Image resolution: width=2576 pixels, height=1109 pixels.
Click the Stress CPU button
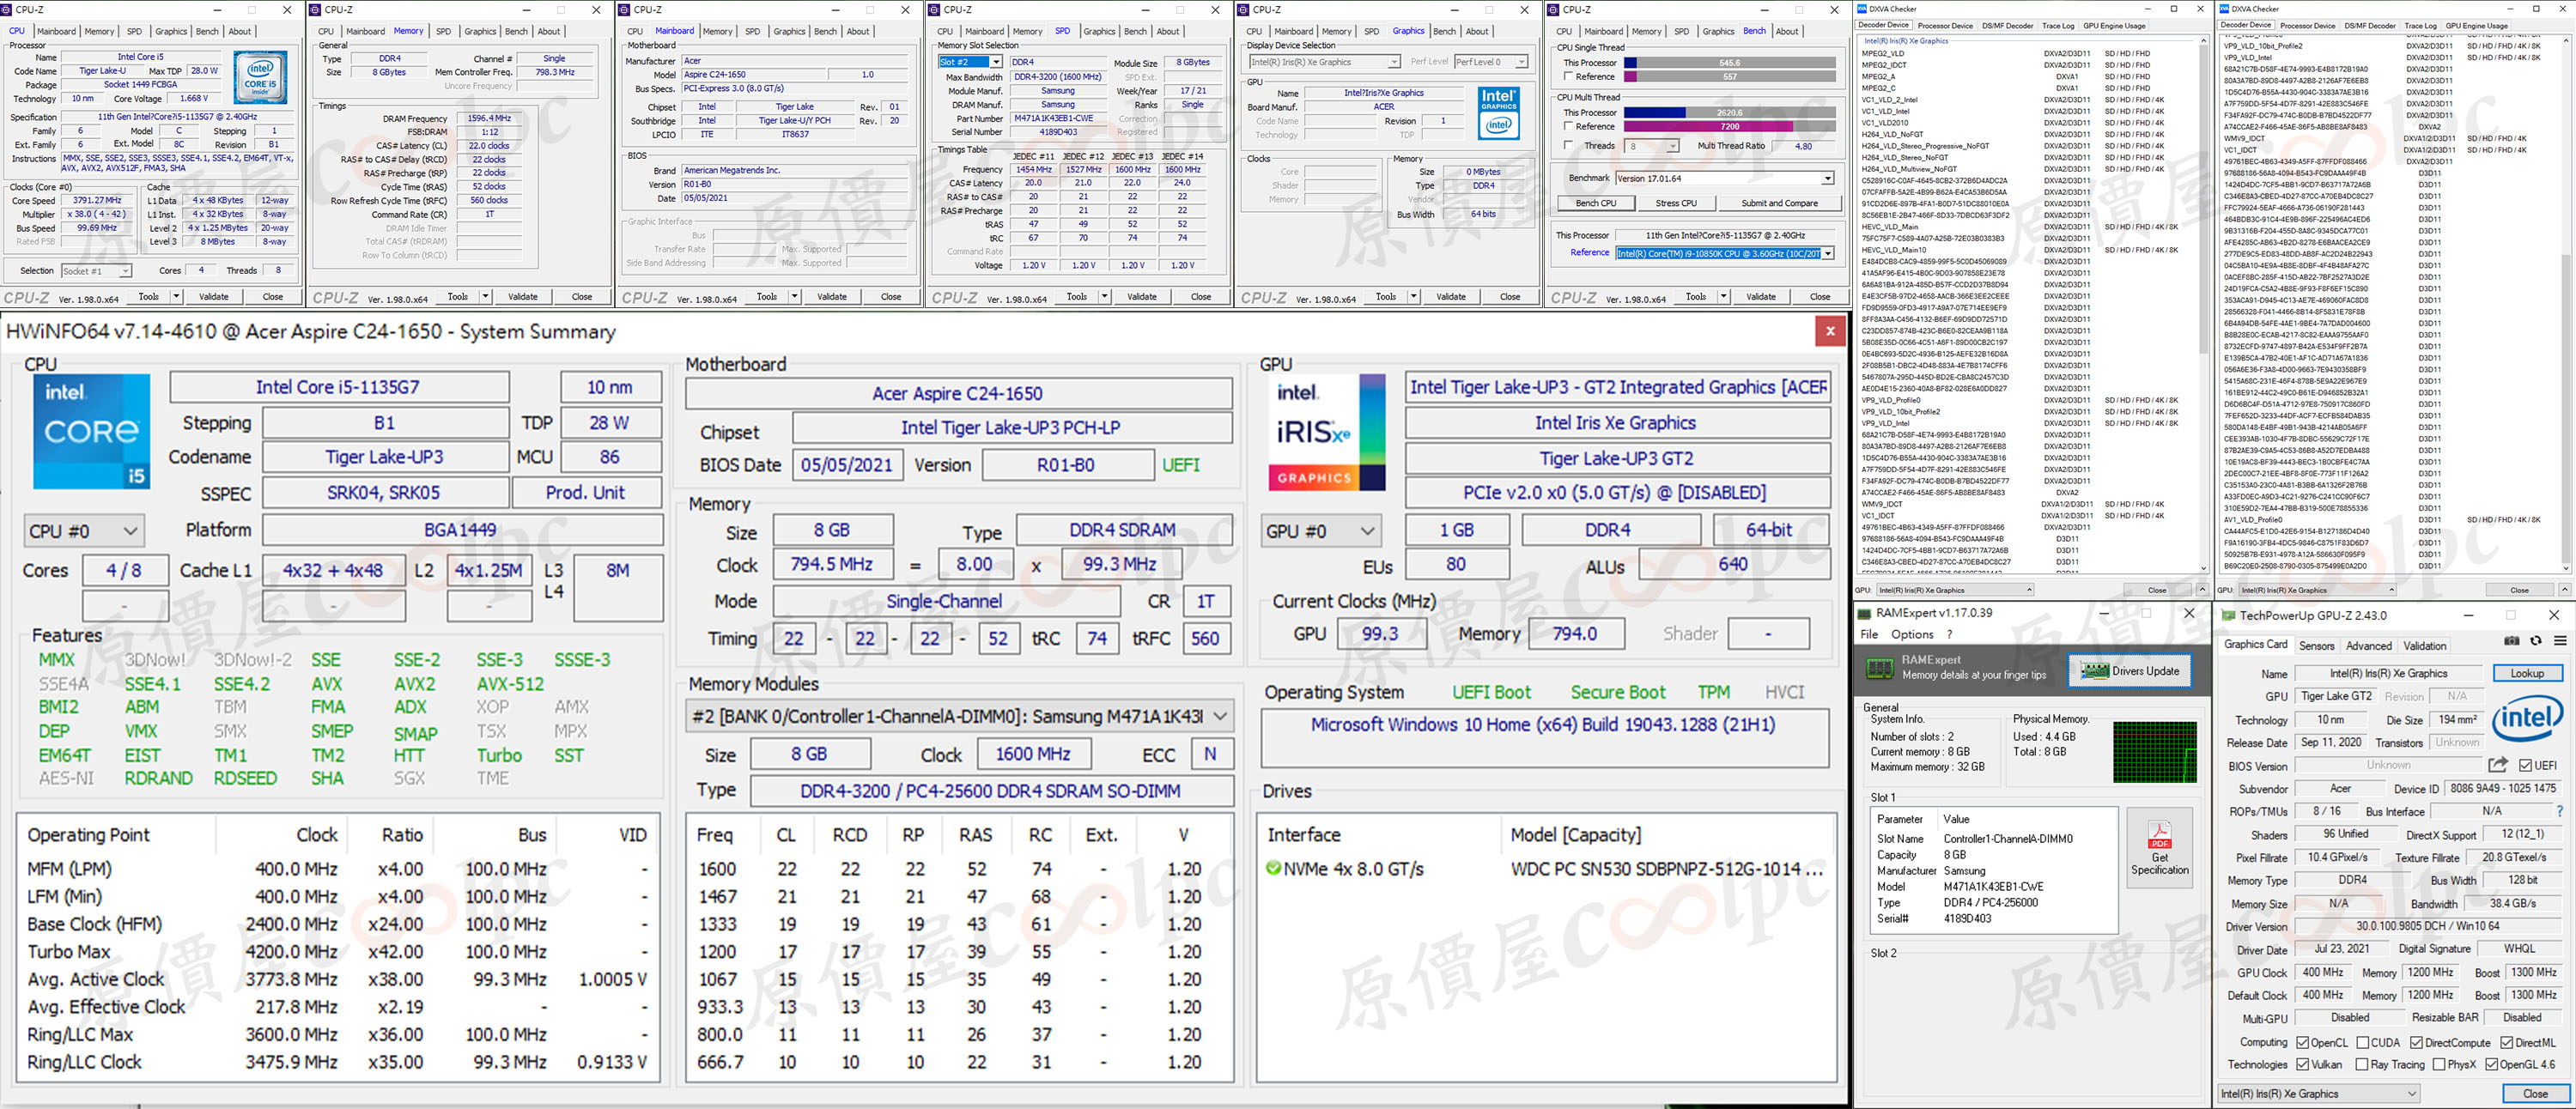[1675, 203]
